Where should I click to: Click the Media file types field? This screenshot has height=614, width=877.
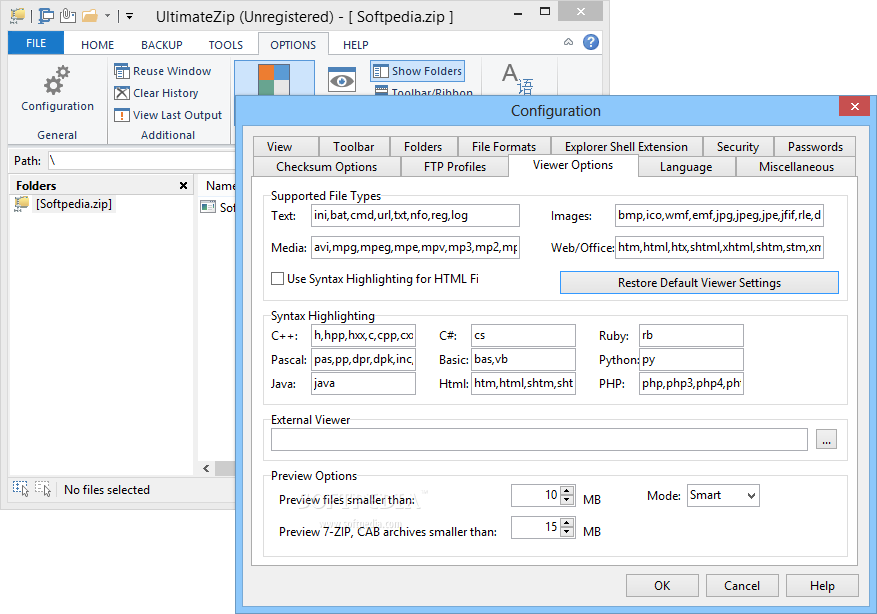click(415, 247)
